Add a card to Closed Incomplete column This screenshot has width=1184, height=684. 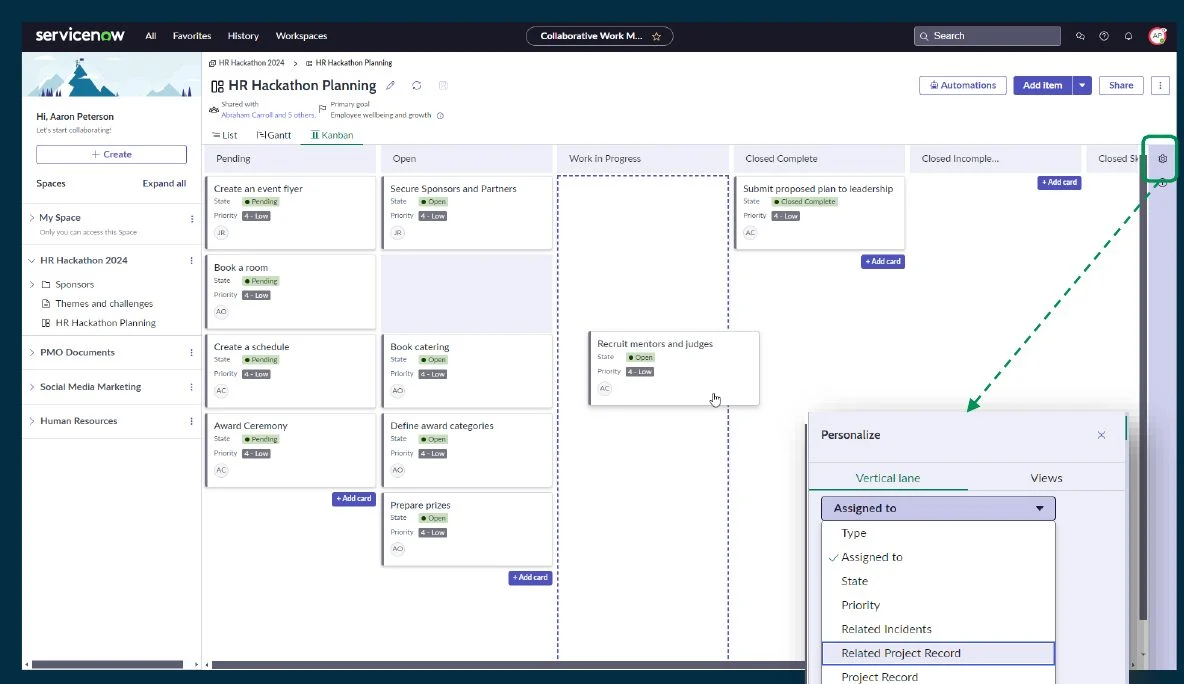point(1059,183)
